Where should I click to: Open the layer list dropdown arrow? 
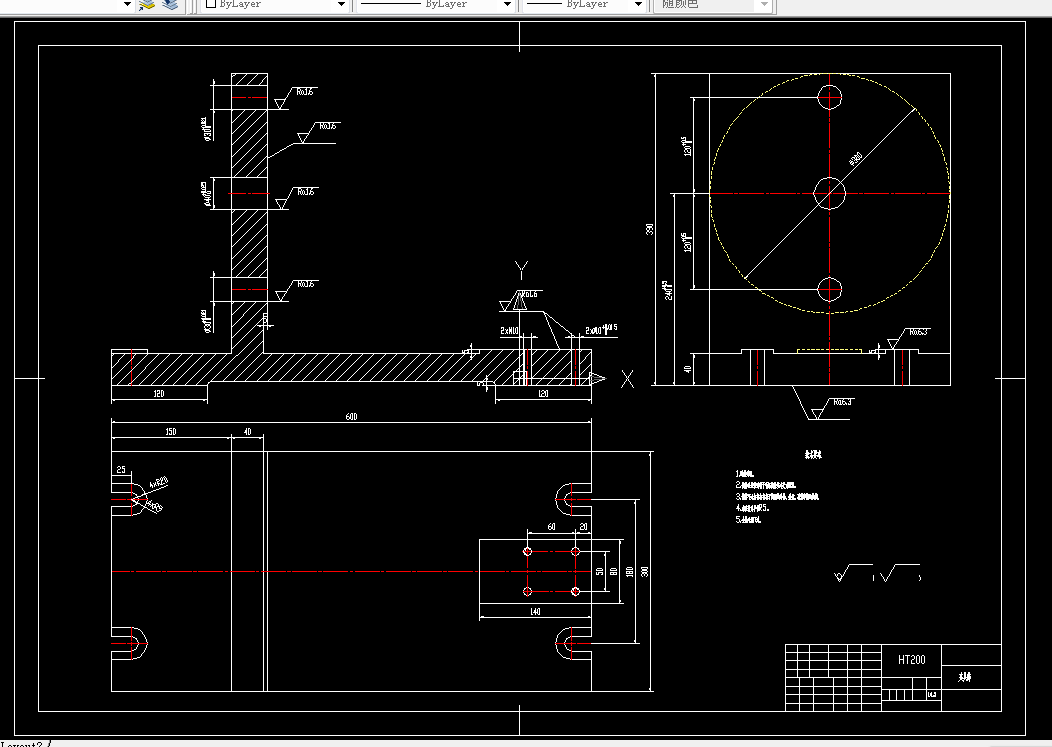[x=127, y=4]
